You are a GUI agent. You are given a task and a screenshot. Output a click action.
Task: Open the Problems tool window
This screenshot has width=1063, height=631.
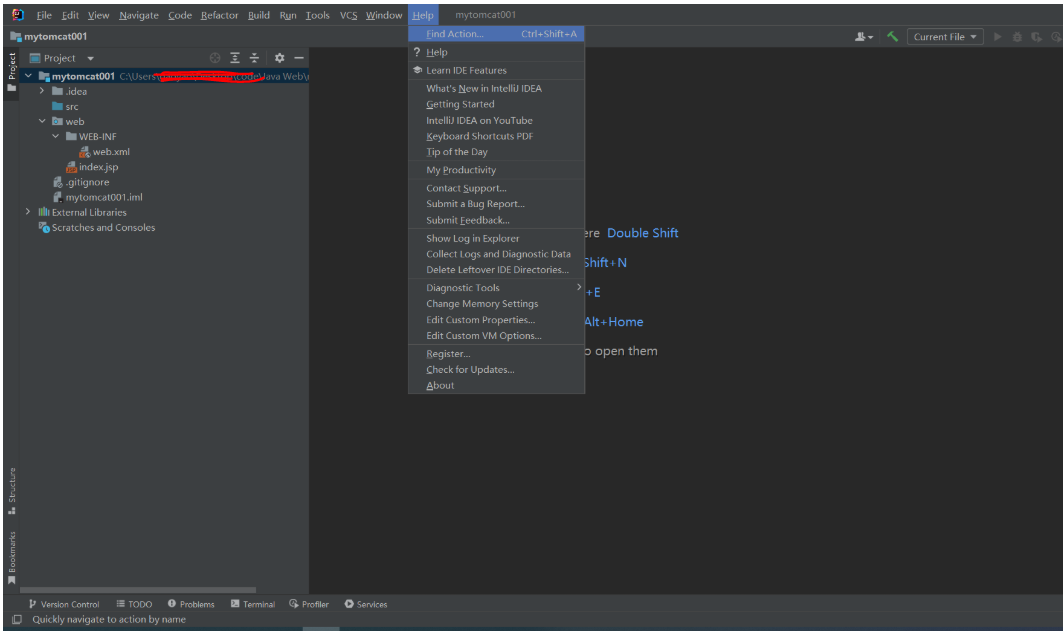click(x=191, y=604)
